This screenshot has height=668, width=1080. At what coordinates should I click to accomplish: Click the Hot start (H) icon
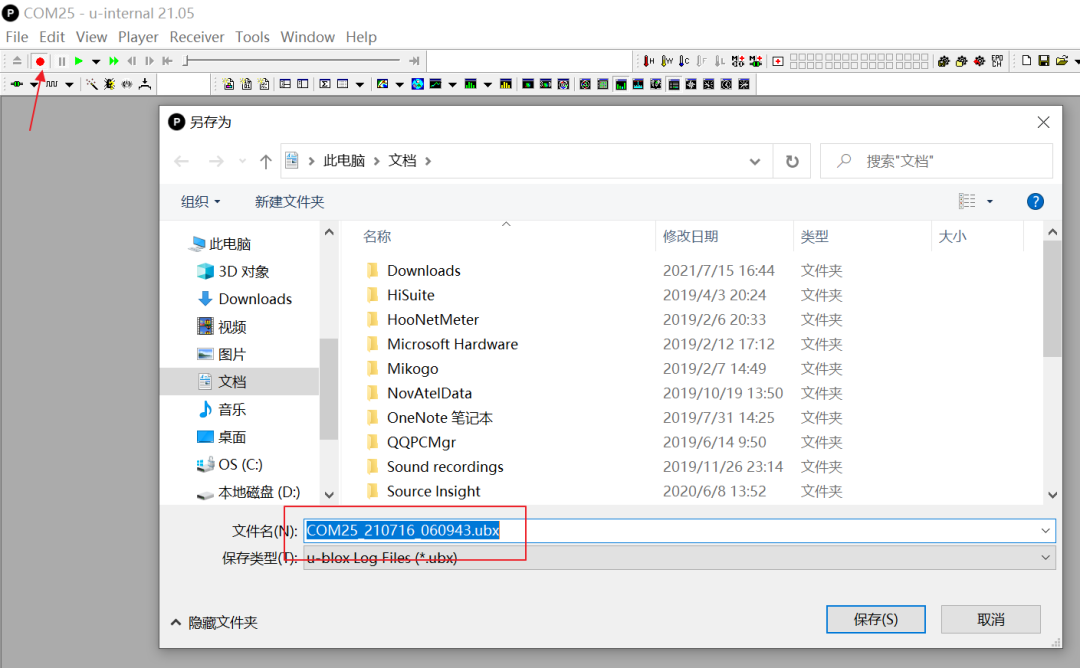pos(649,61)
